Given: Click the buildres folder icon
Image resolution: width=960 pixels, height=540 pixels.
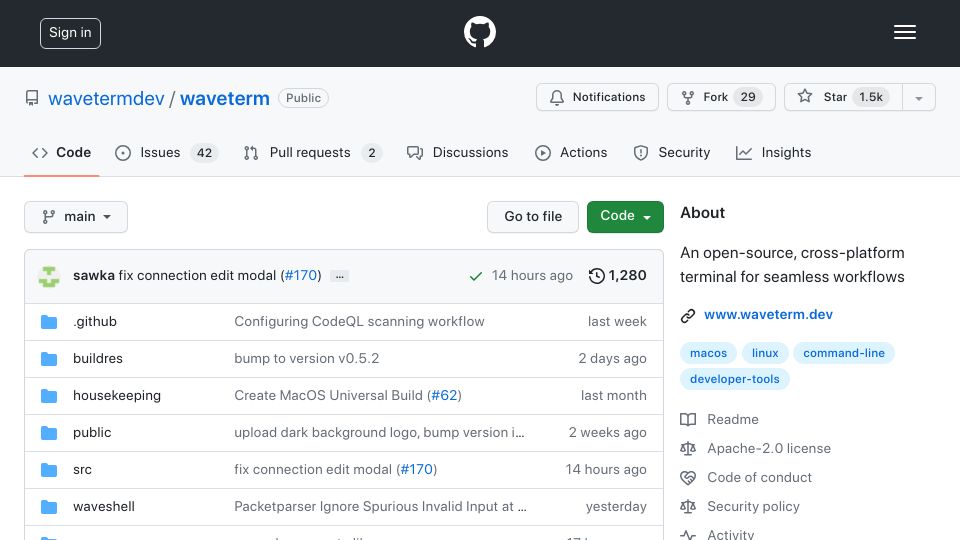Looking at the screenshot, I should pos(49,359).
